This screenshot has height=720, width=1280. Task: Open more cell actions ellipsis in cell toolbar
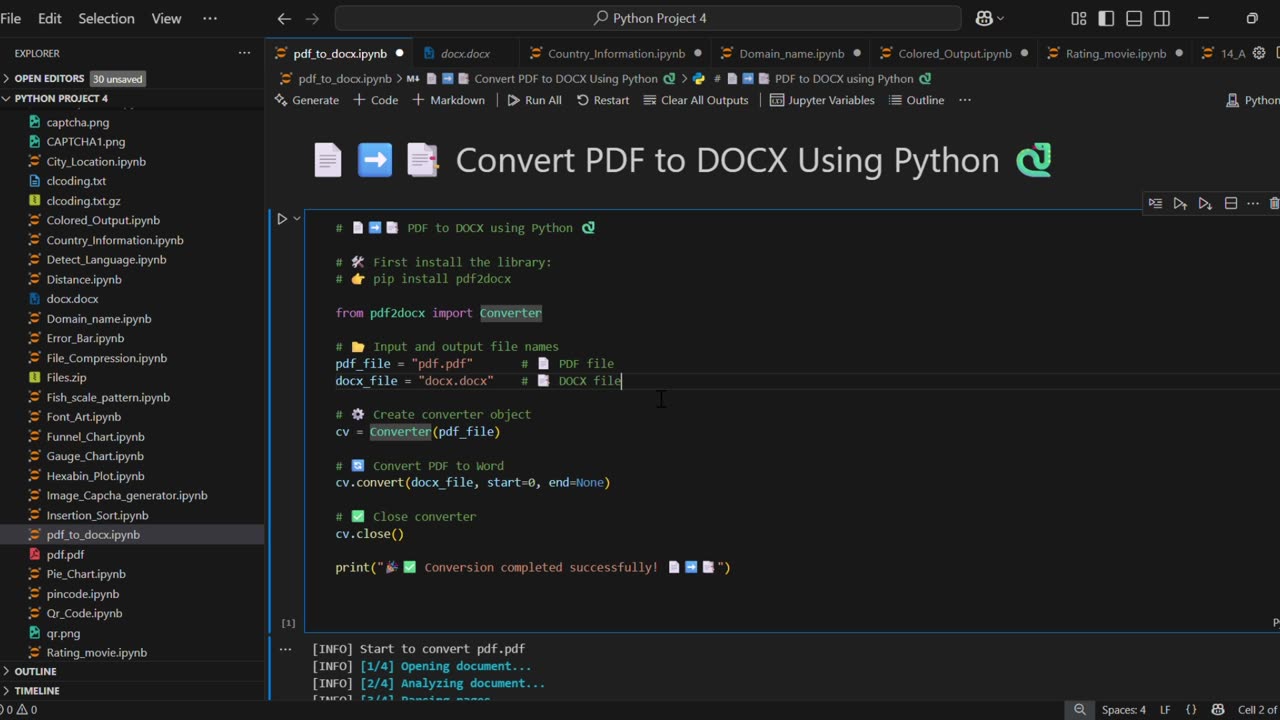1252,203
